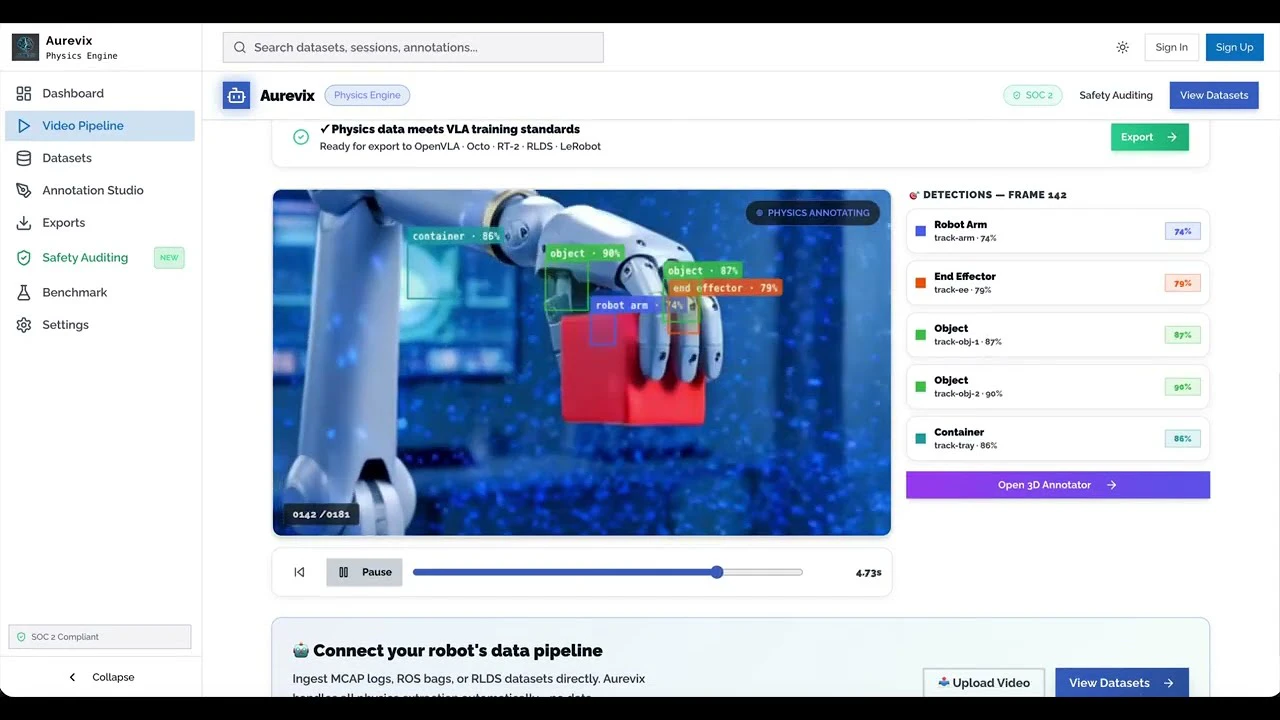Click View Datasets button in header
1280x720 pixels.
point(1214,95)
